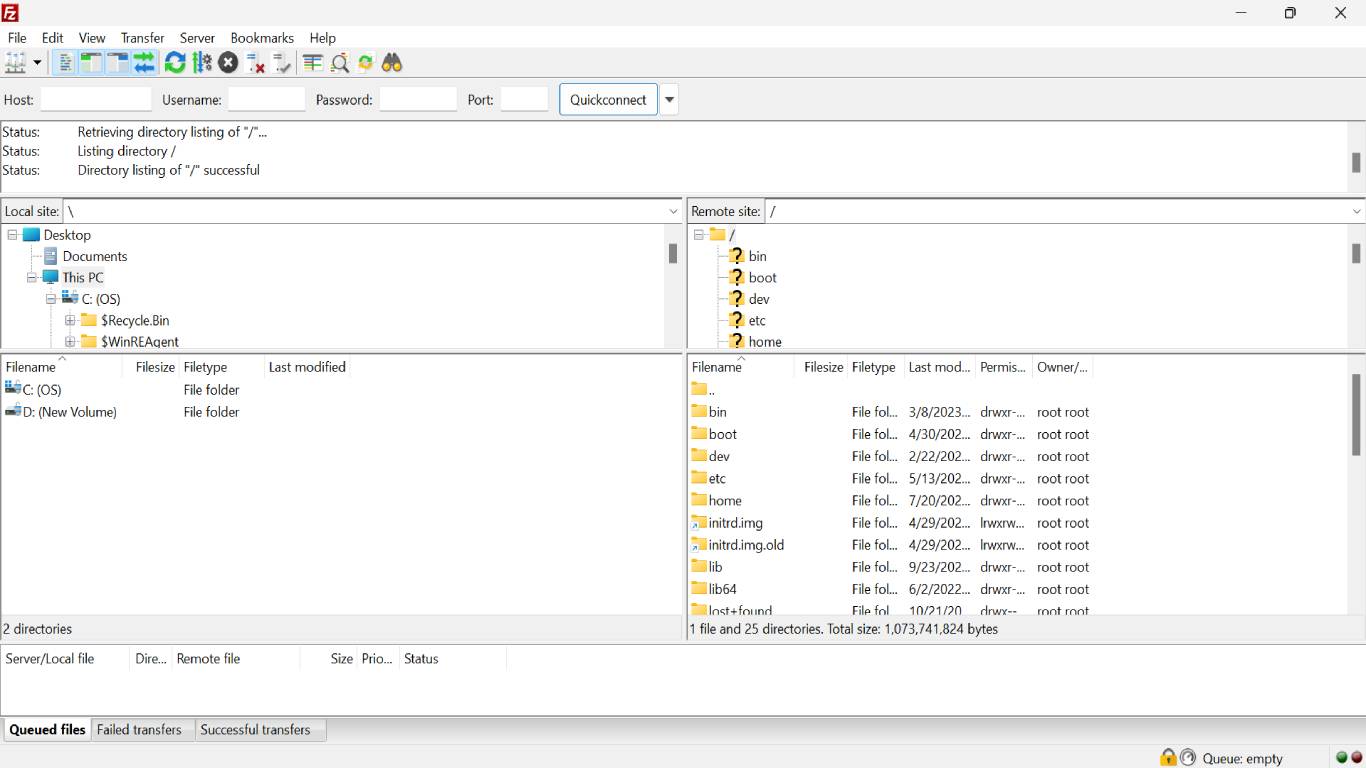Viewport: 1366px width, 768px height.
Task: Click the Password input field
Action: tap(418, 100)
